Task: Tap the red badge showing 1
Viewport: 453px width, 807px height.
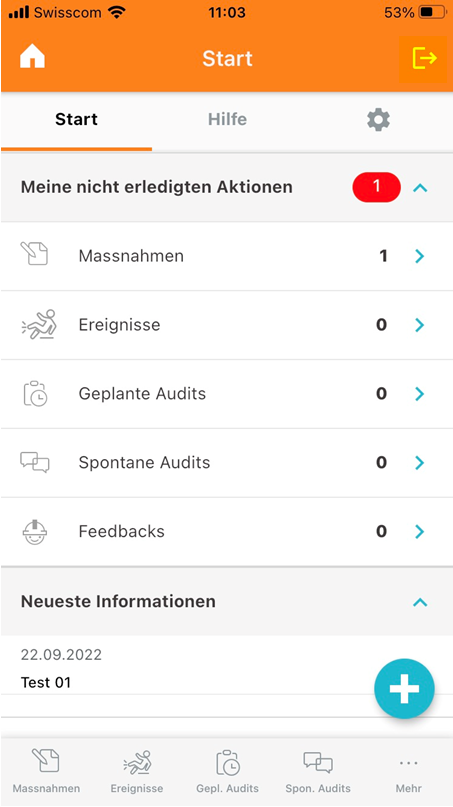Action: (376, 187)
